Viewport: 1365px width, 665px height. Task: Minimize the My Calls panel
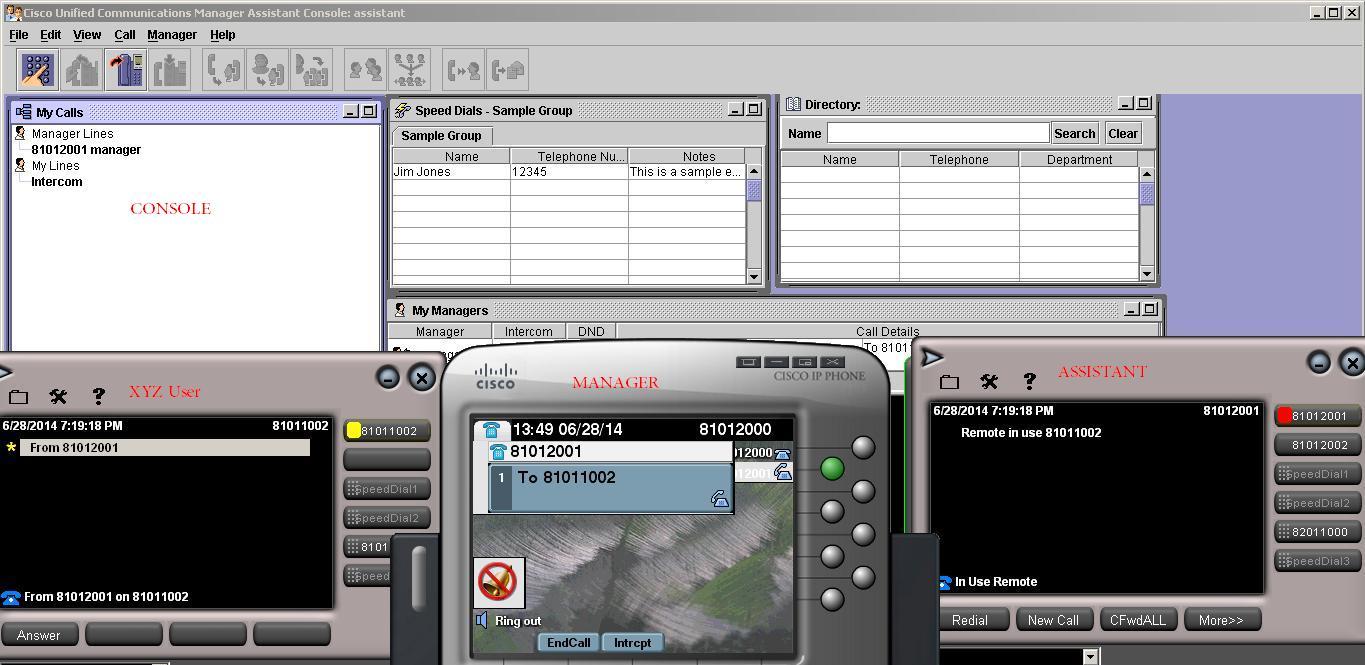point(350,111)
